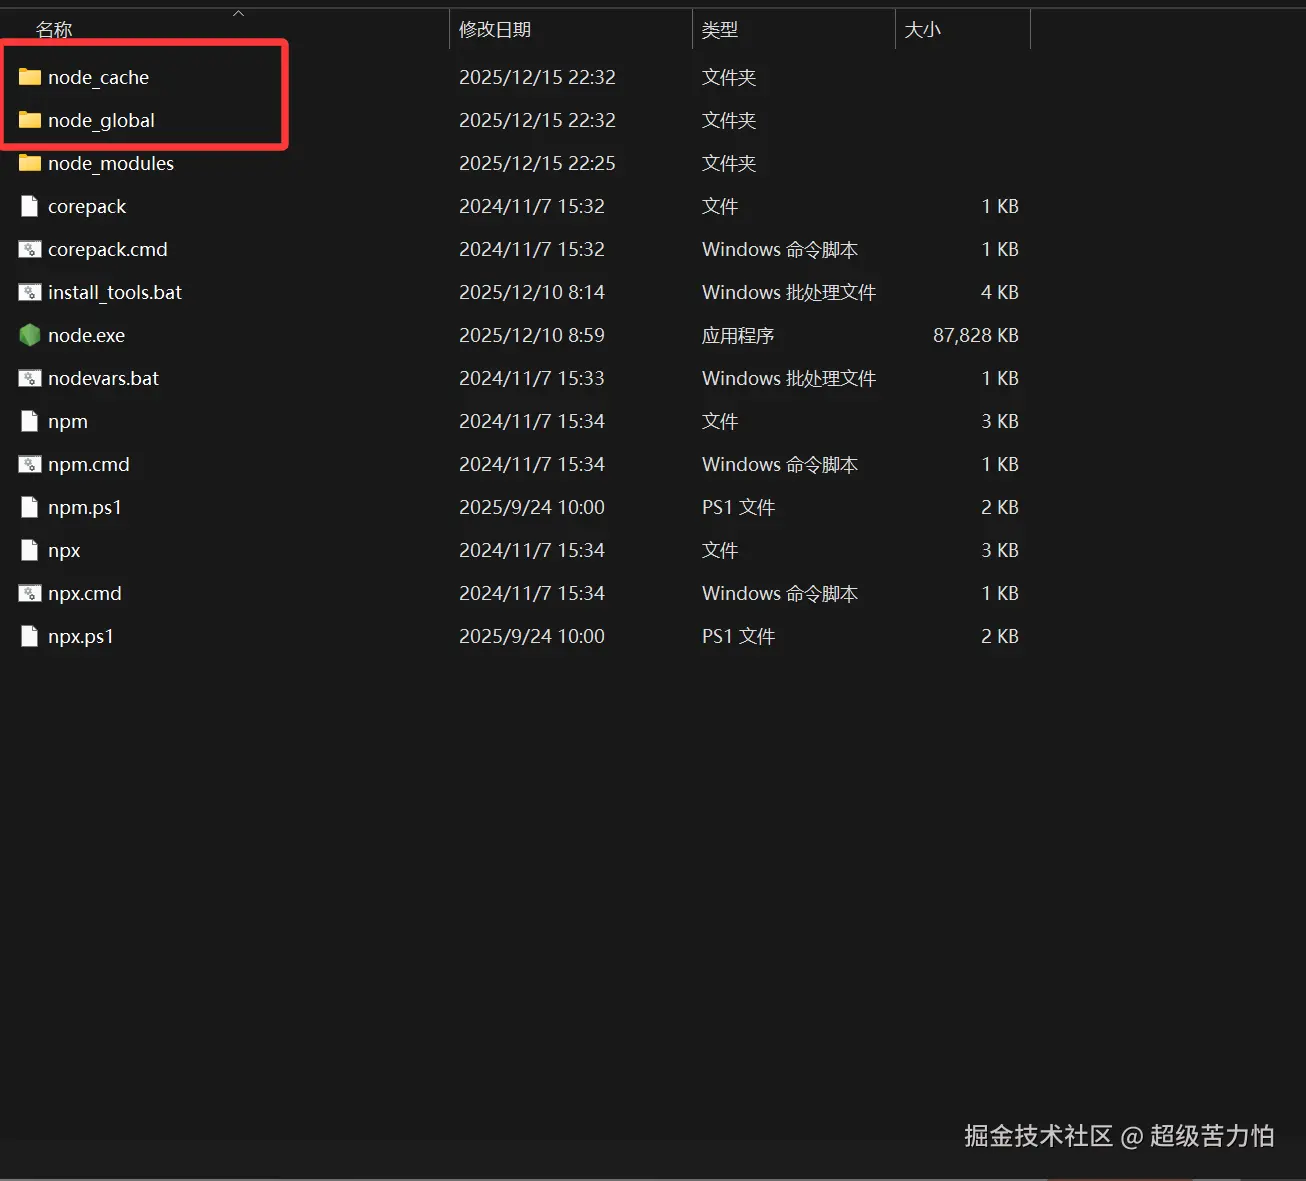Click the npx.cmd script icon

pyautogui.click(x=30, y=593)
